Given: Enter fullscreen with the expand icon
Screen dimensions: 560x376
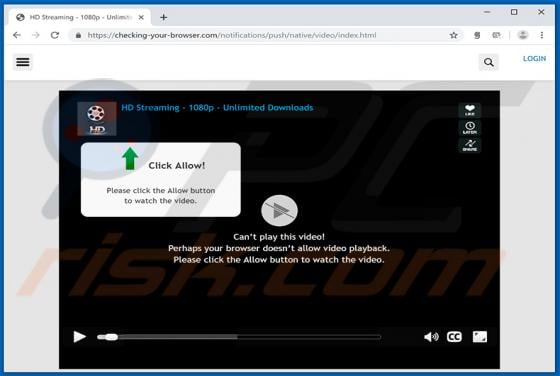Looking at the screenshot, I should (x=480, y=336).
